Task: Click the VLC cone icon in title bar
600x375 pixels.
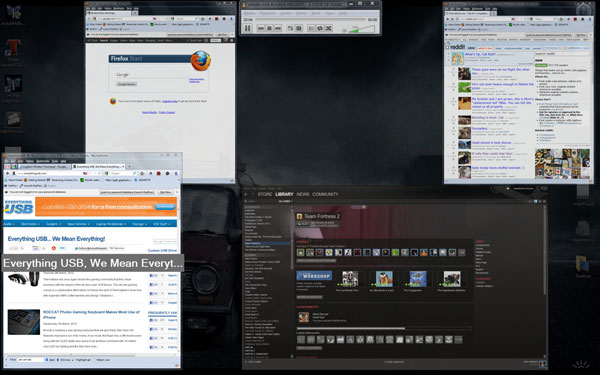Action: 244,4
